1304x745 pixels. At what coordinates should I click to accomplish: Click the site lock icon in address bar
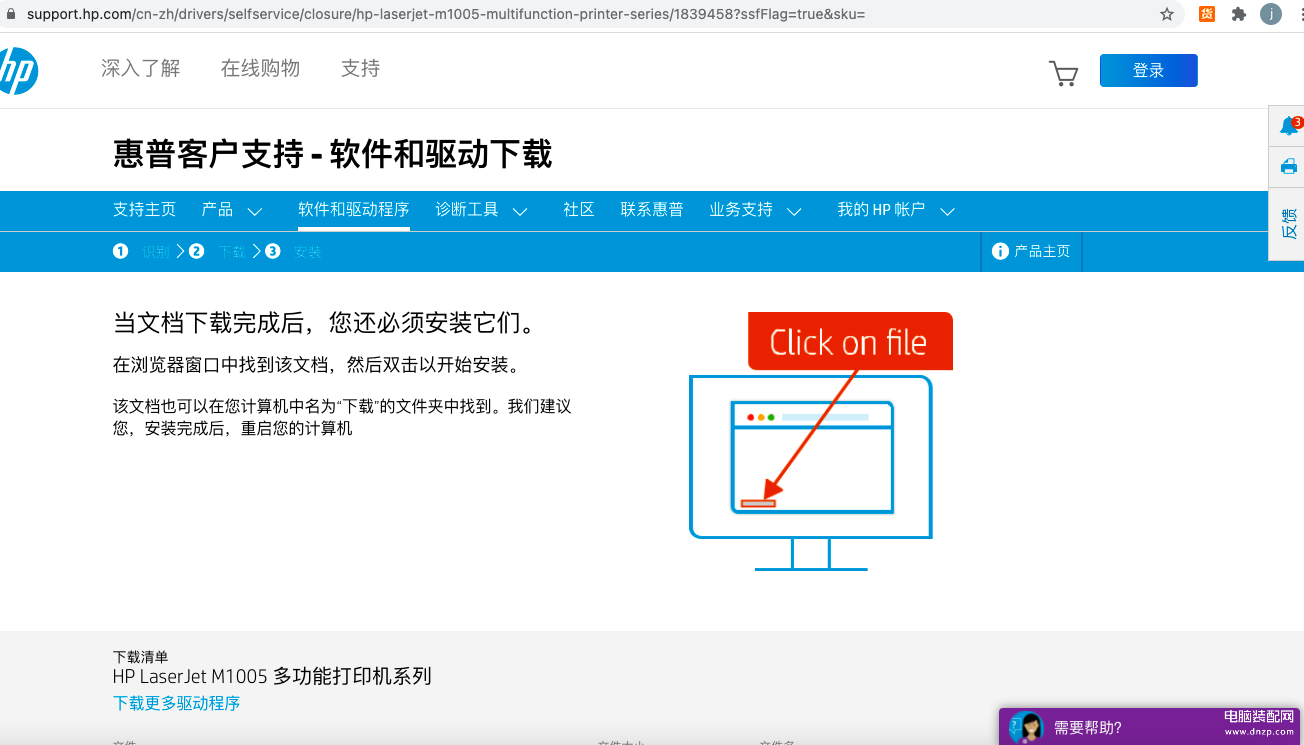(11, 14)
